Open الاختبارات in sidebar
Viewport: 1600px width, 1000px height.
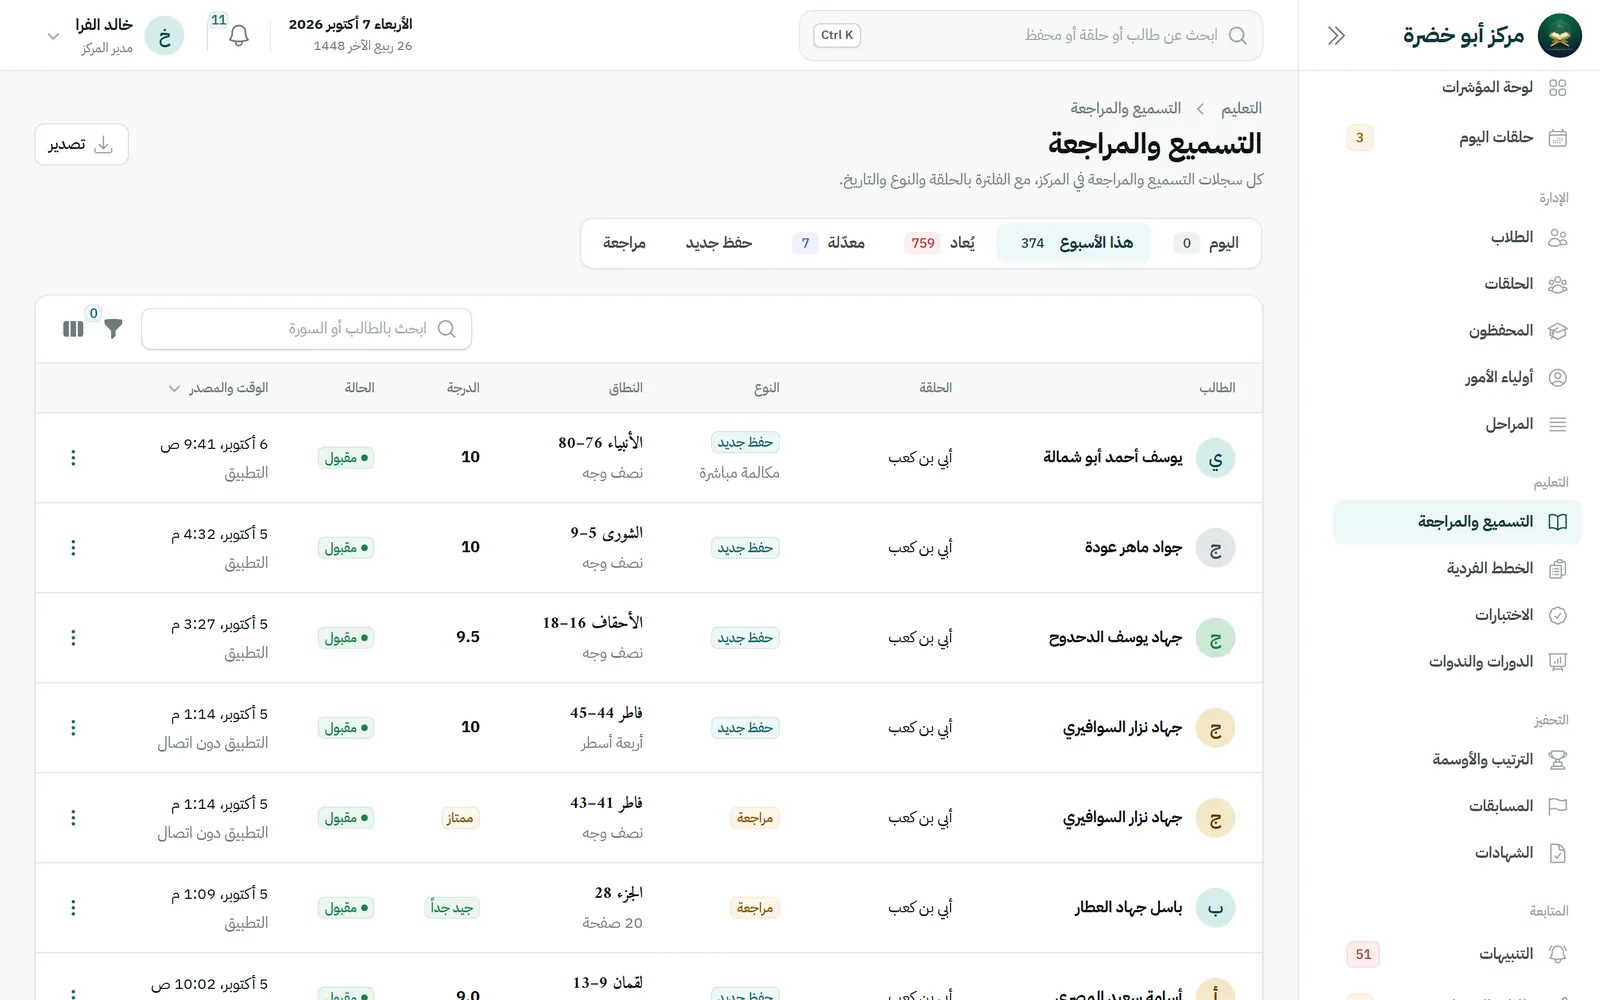click(x=1458, y=615)
